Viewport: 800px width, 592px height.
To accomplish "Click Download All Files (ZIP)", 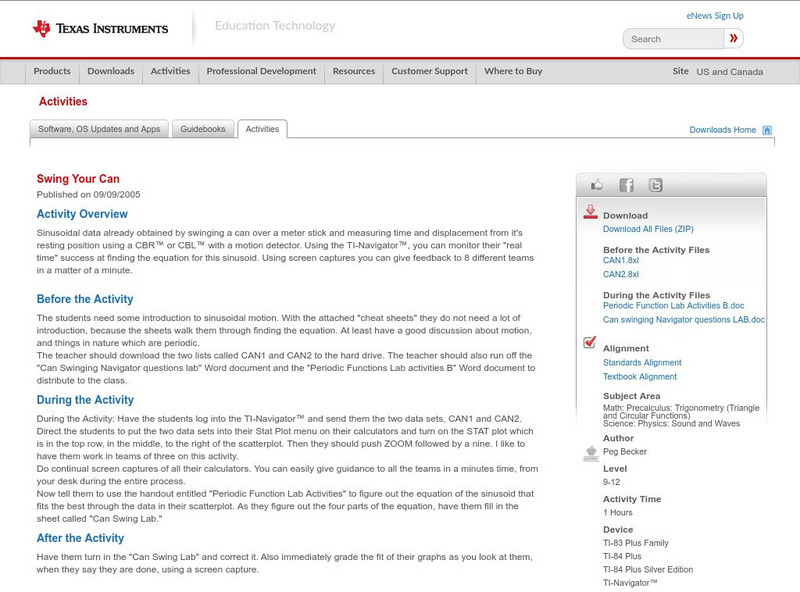I will pyautogui.click(x=648, y=229).
